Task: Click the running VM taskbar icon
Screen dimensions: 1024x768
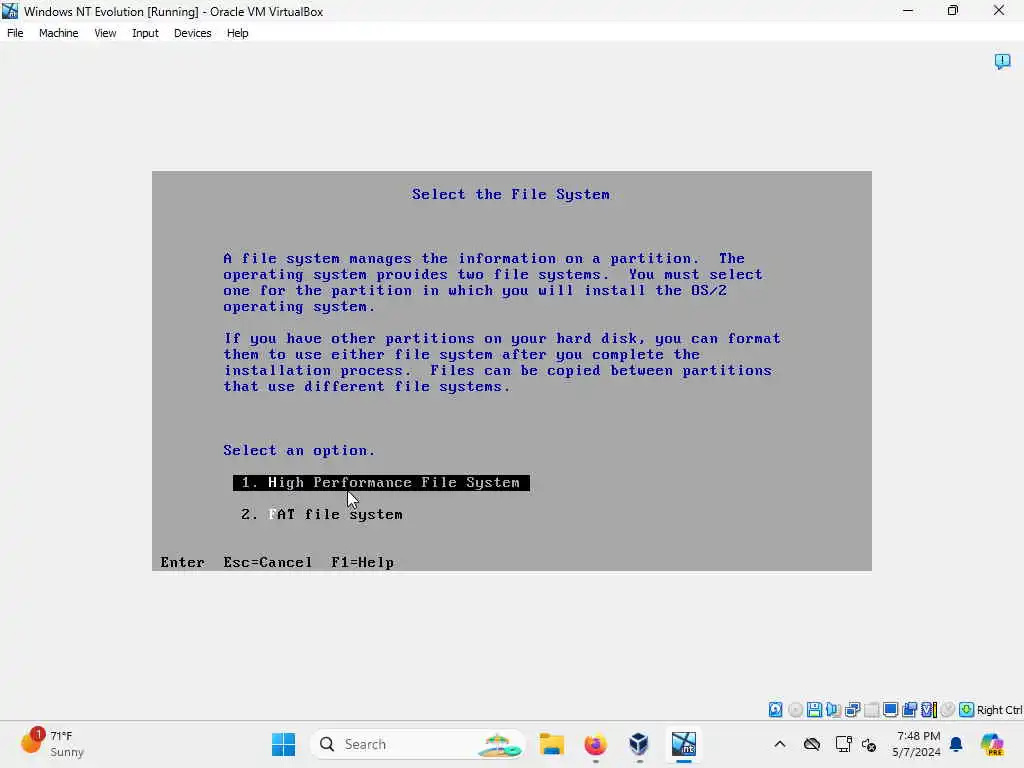Action: [684, 744]
